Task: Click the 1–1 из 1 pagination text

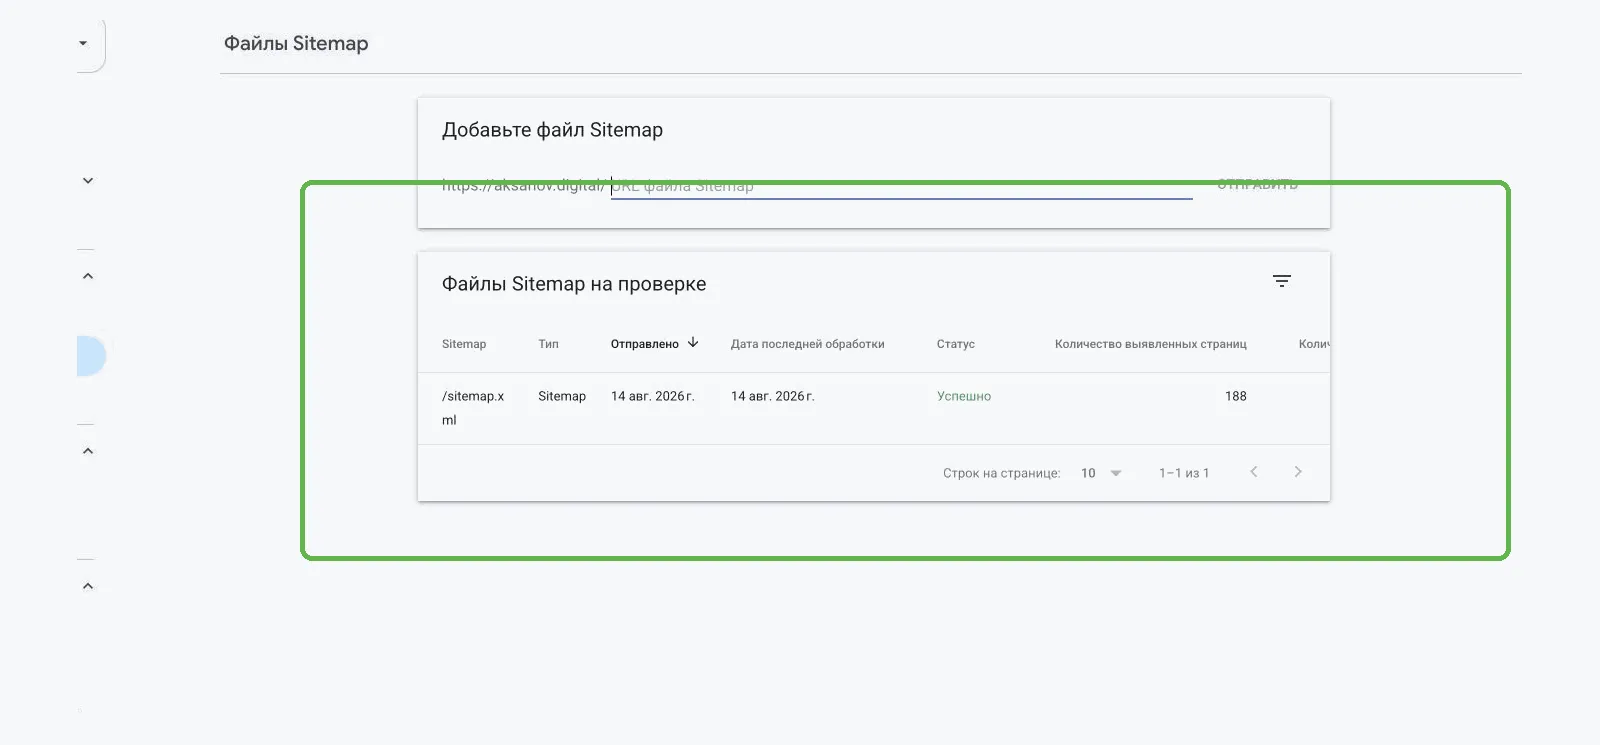Action: [x=1184, y=473]
